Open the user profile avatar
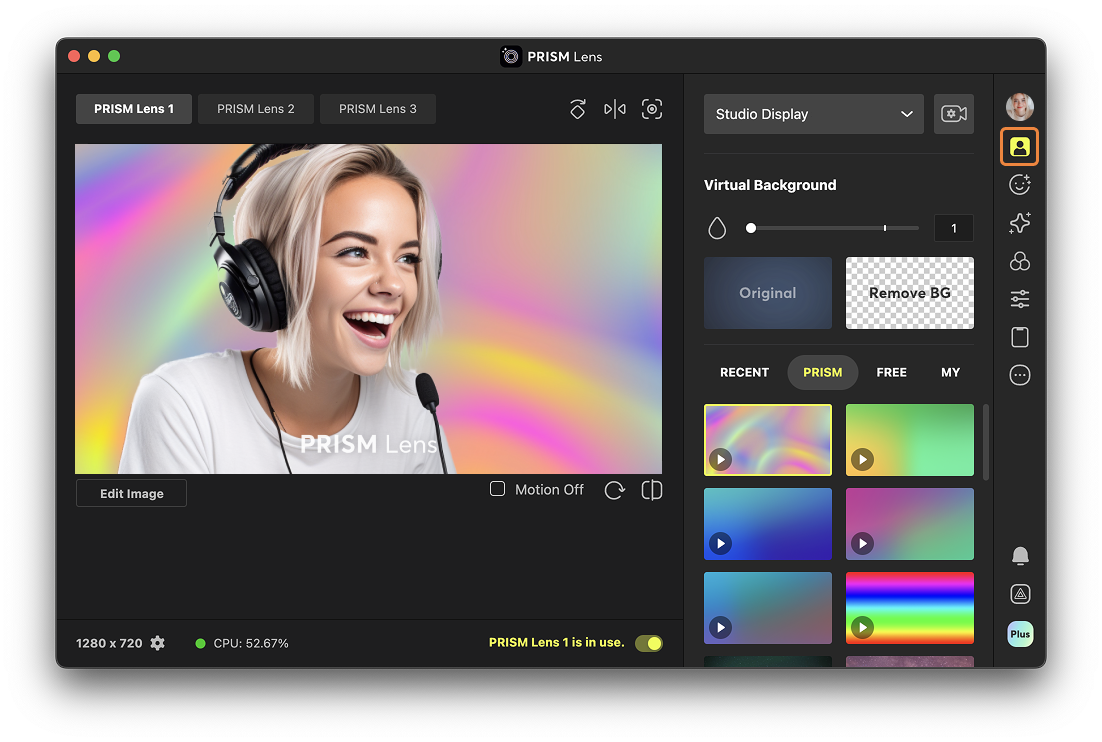Image resolution: width=1102 pixels, height=742 pixels. click(x=1020, y=107)
